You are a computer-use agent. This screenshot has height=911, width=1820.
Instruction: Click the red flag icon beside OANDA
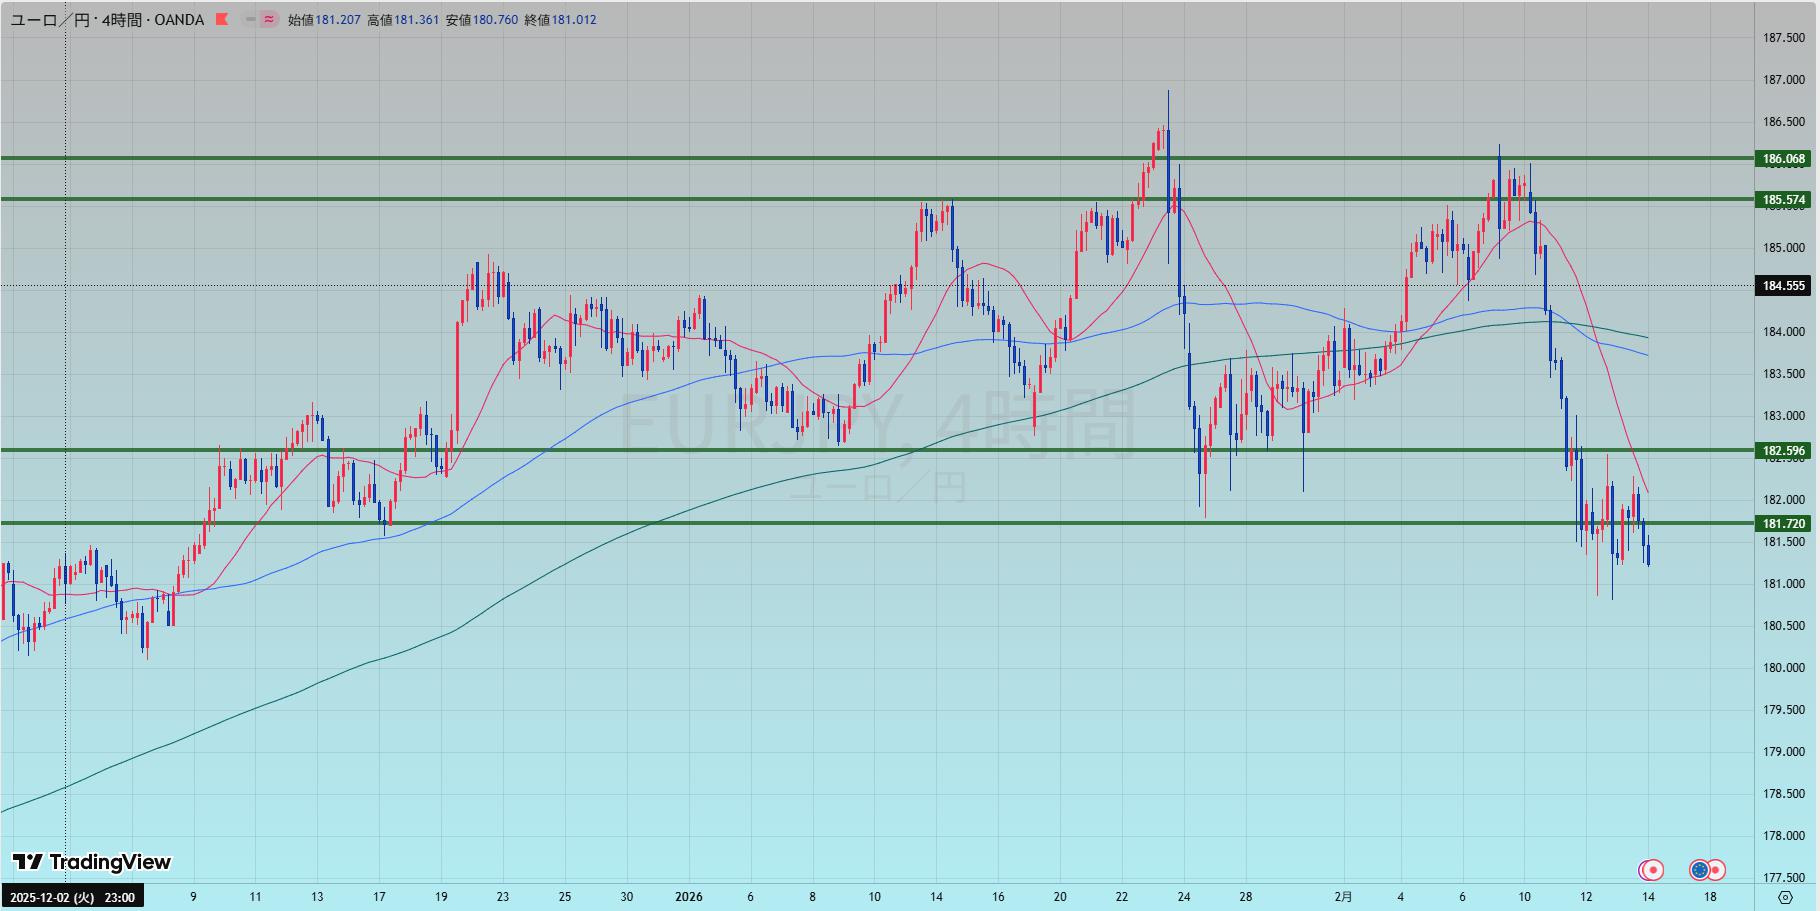coord(222,19)
